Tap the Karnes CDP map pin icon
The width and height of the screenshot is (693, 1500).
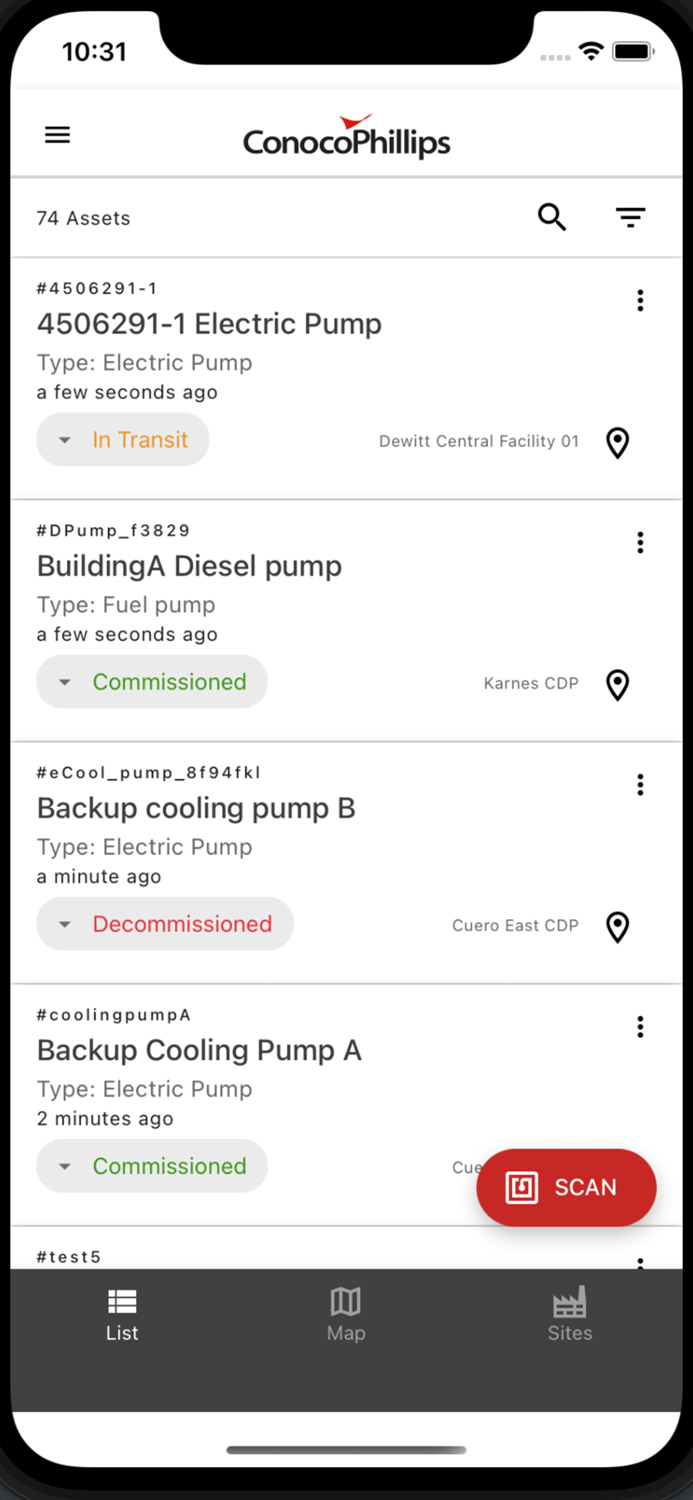(x=617, y=685)
